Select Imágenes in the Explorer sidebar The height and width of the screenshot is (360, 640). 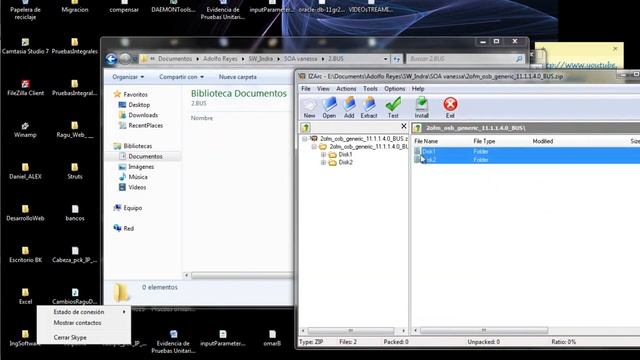click(x=141, y=167)
